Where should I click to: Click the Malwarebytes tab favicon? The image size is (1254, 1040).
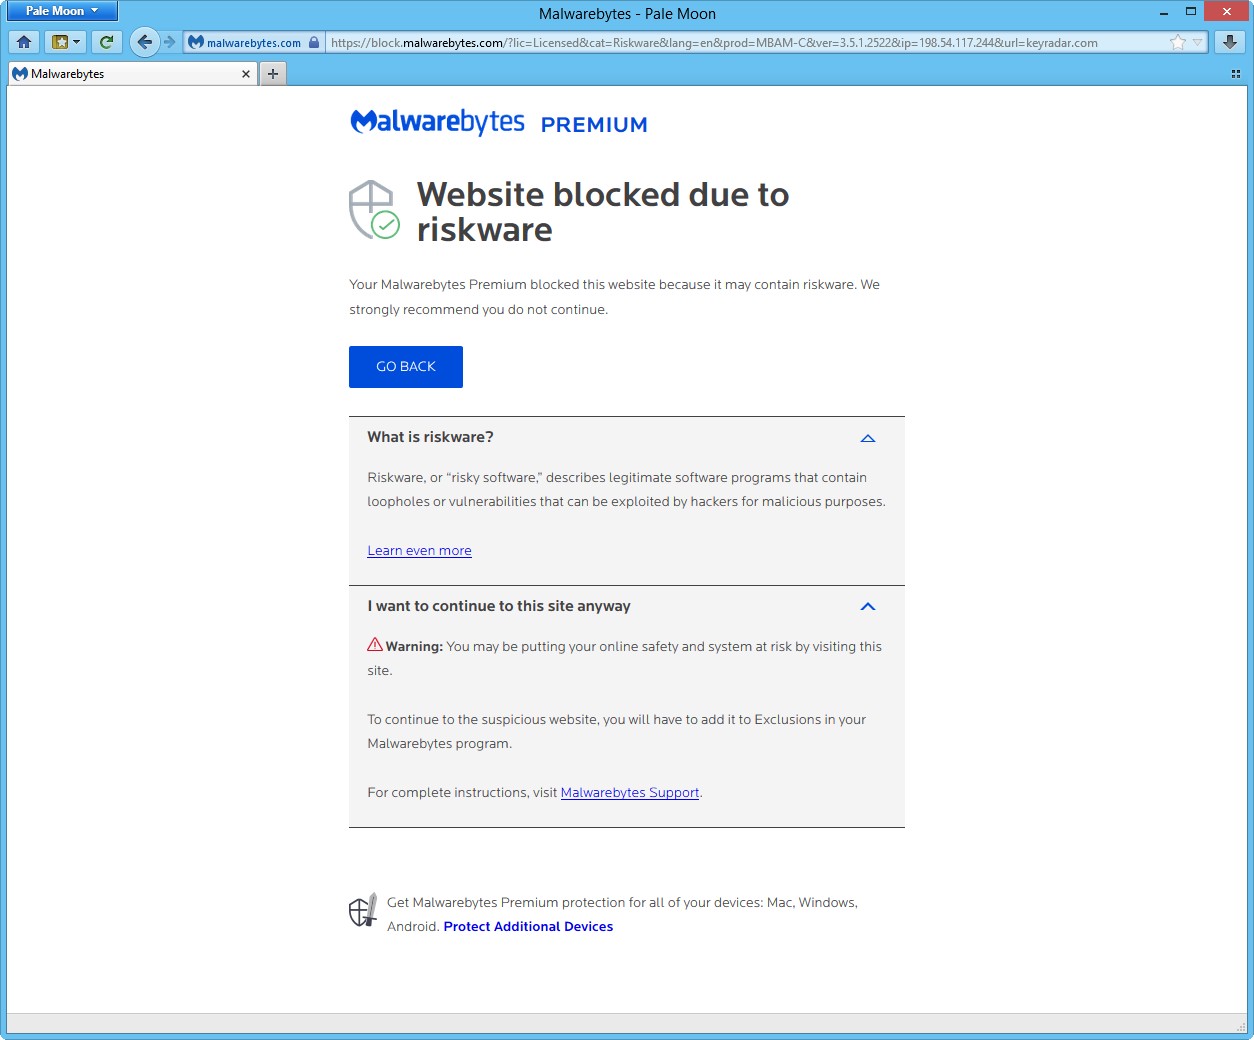click(20, 74)
